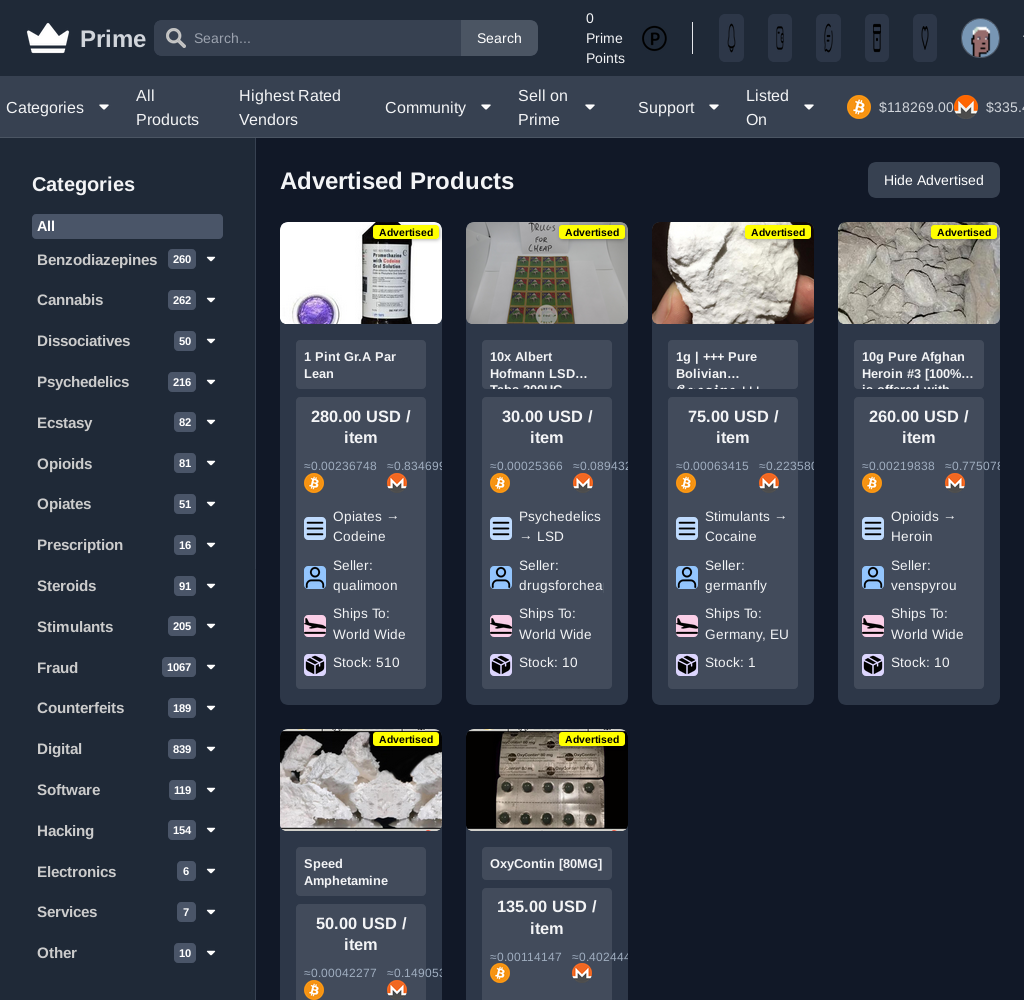Open the Listed On dropdown

click(780, 107)
